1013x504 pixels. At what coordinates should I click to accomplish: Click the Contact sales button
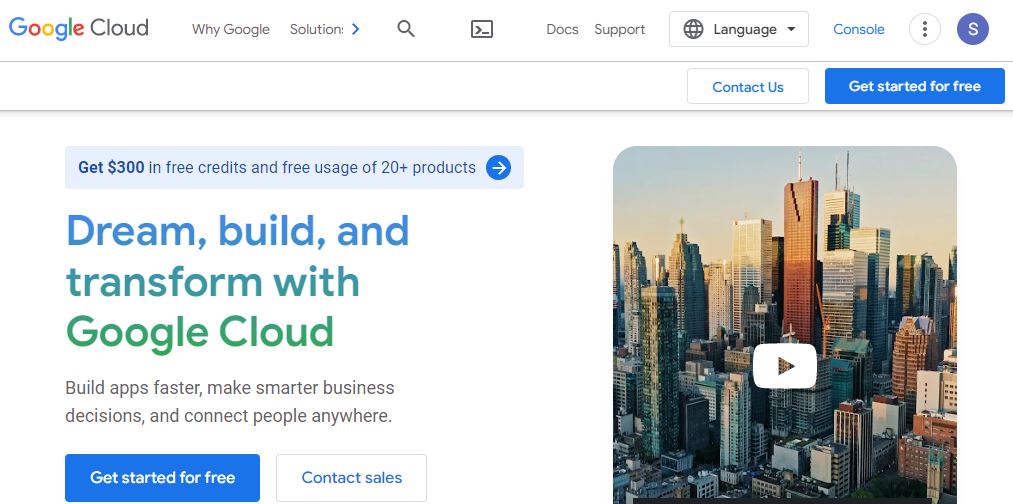pyautogui.click(x=351, y=478)
